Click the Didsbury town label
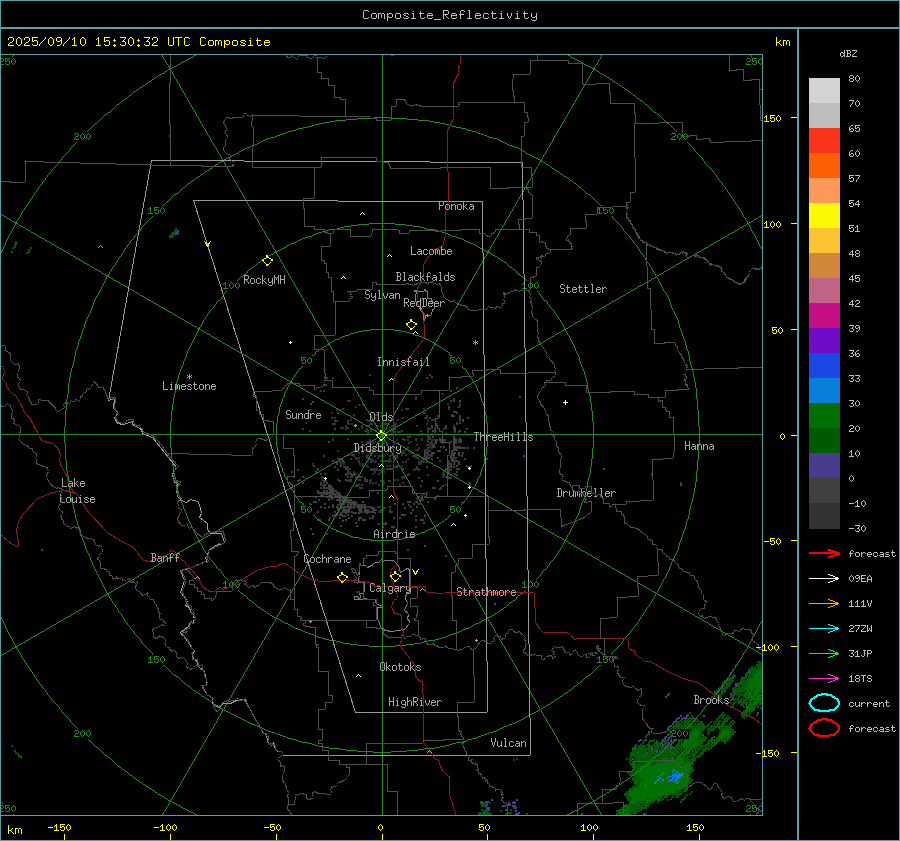The image size is (900, 841). coord(377,448)
